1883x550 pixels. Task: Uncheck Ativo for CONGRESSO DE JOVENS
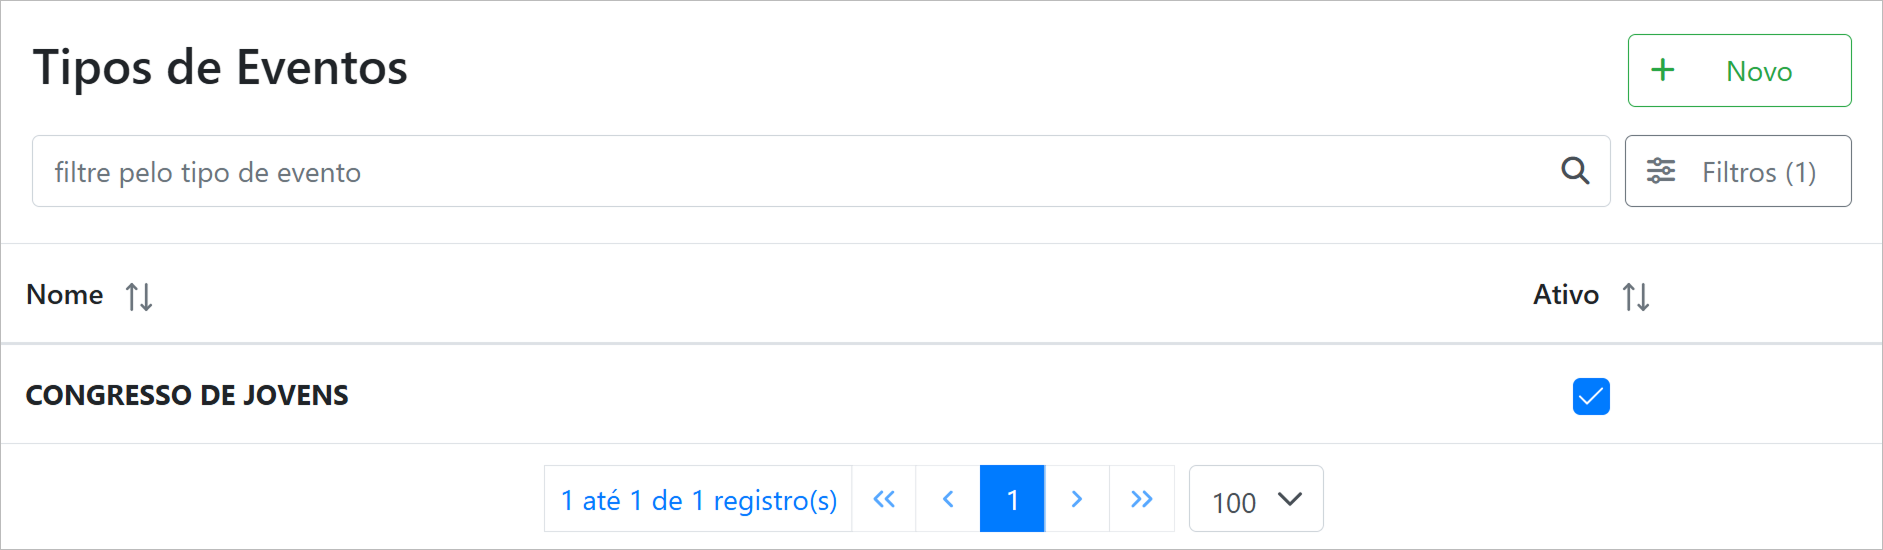coord(1591,396)
